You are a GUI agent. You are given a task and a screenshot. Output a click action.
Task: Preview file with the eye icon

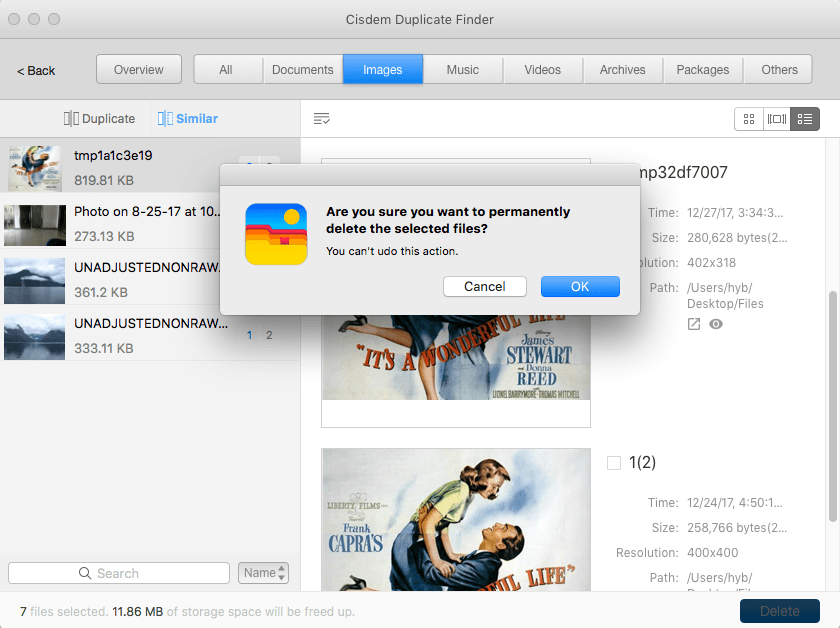pyautogui.click(x=716, y=324)
